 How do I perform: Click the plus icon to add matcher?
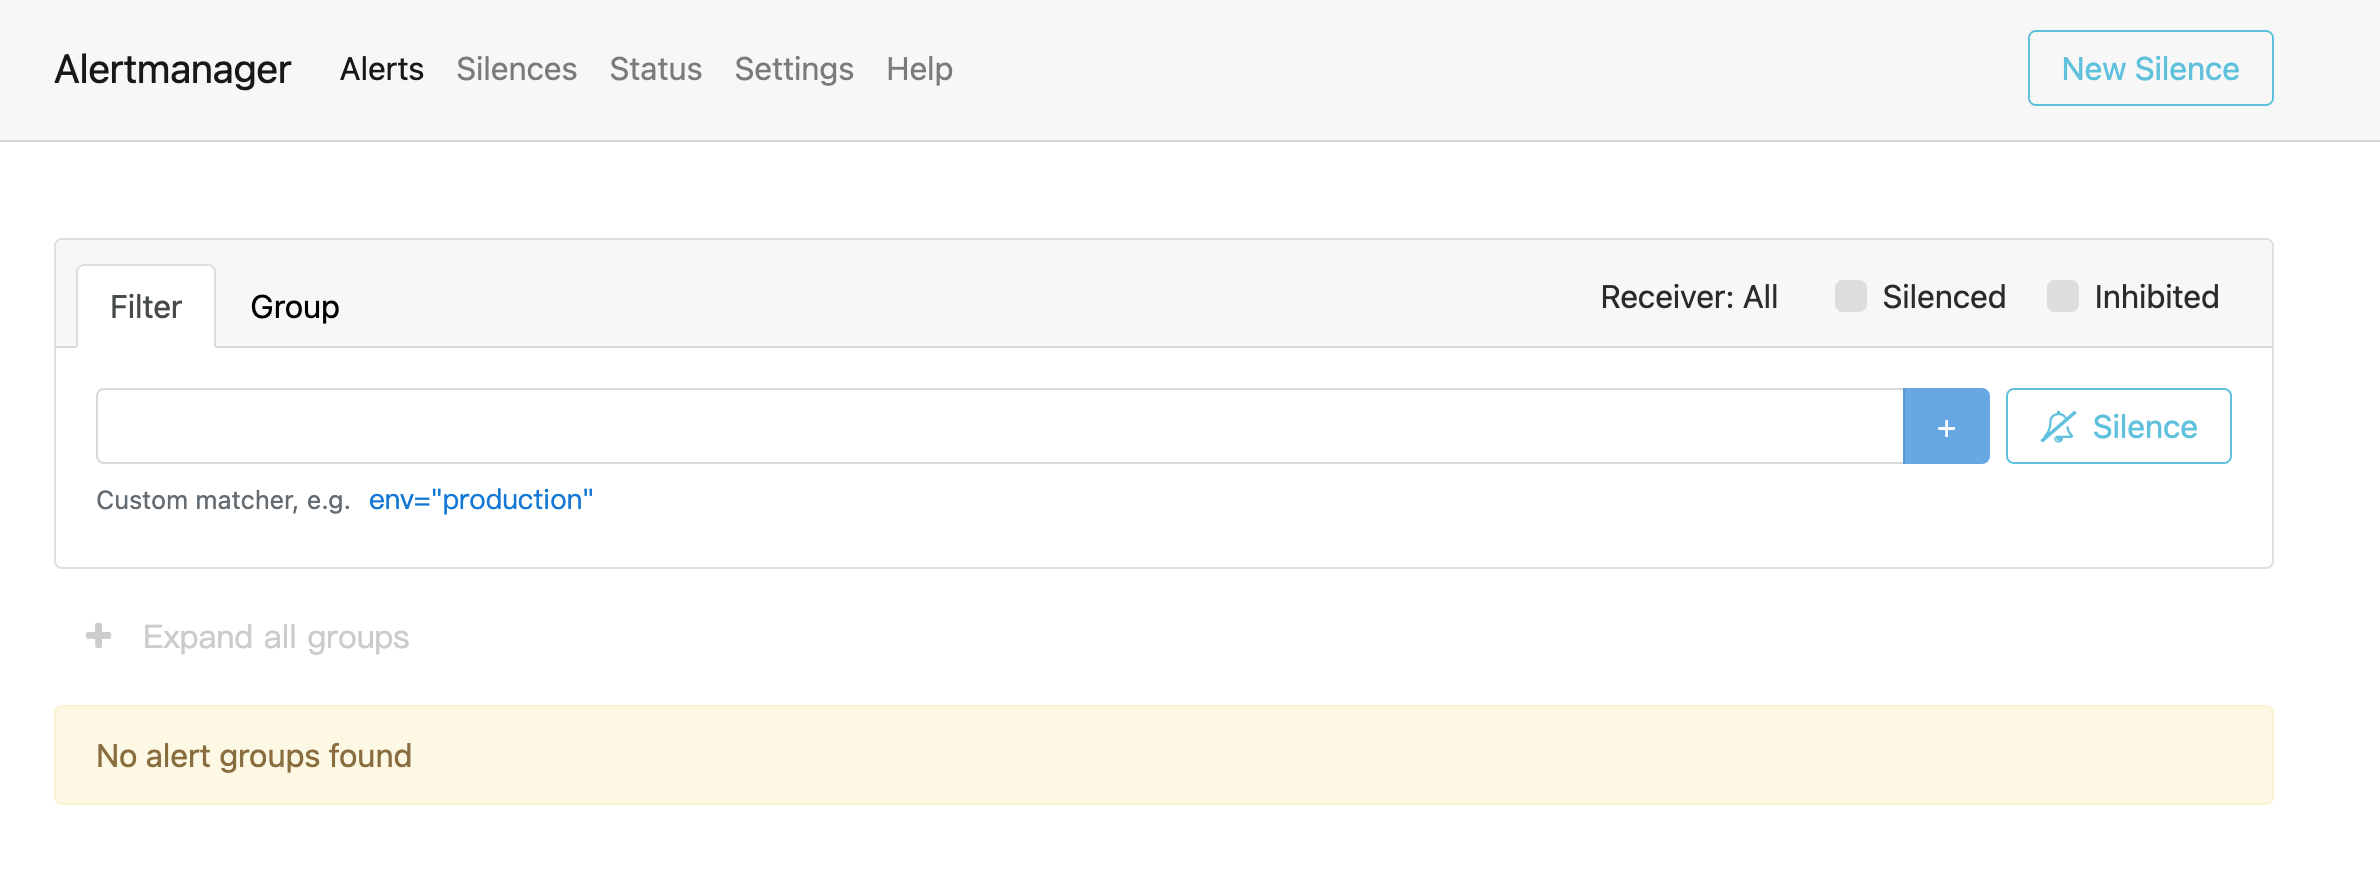[1946, 426]
